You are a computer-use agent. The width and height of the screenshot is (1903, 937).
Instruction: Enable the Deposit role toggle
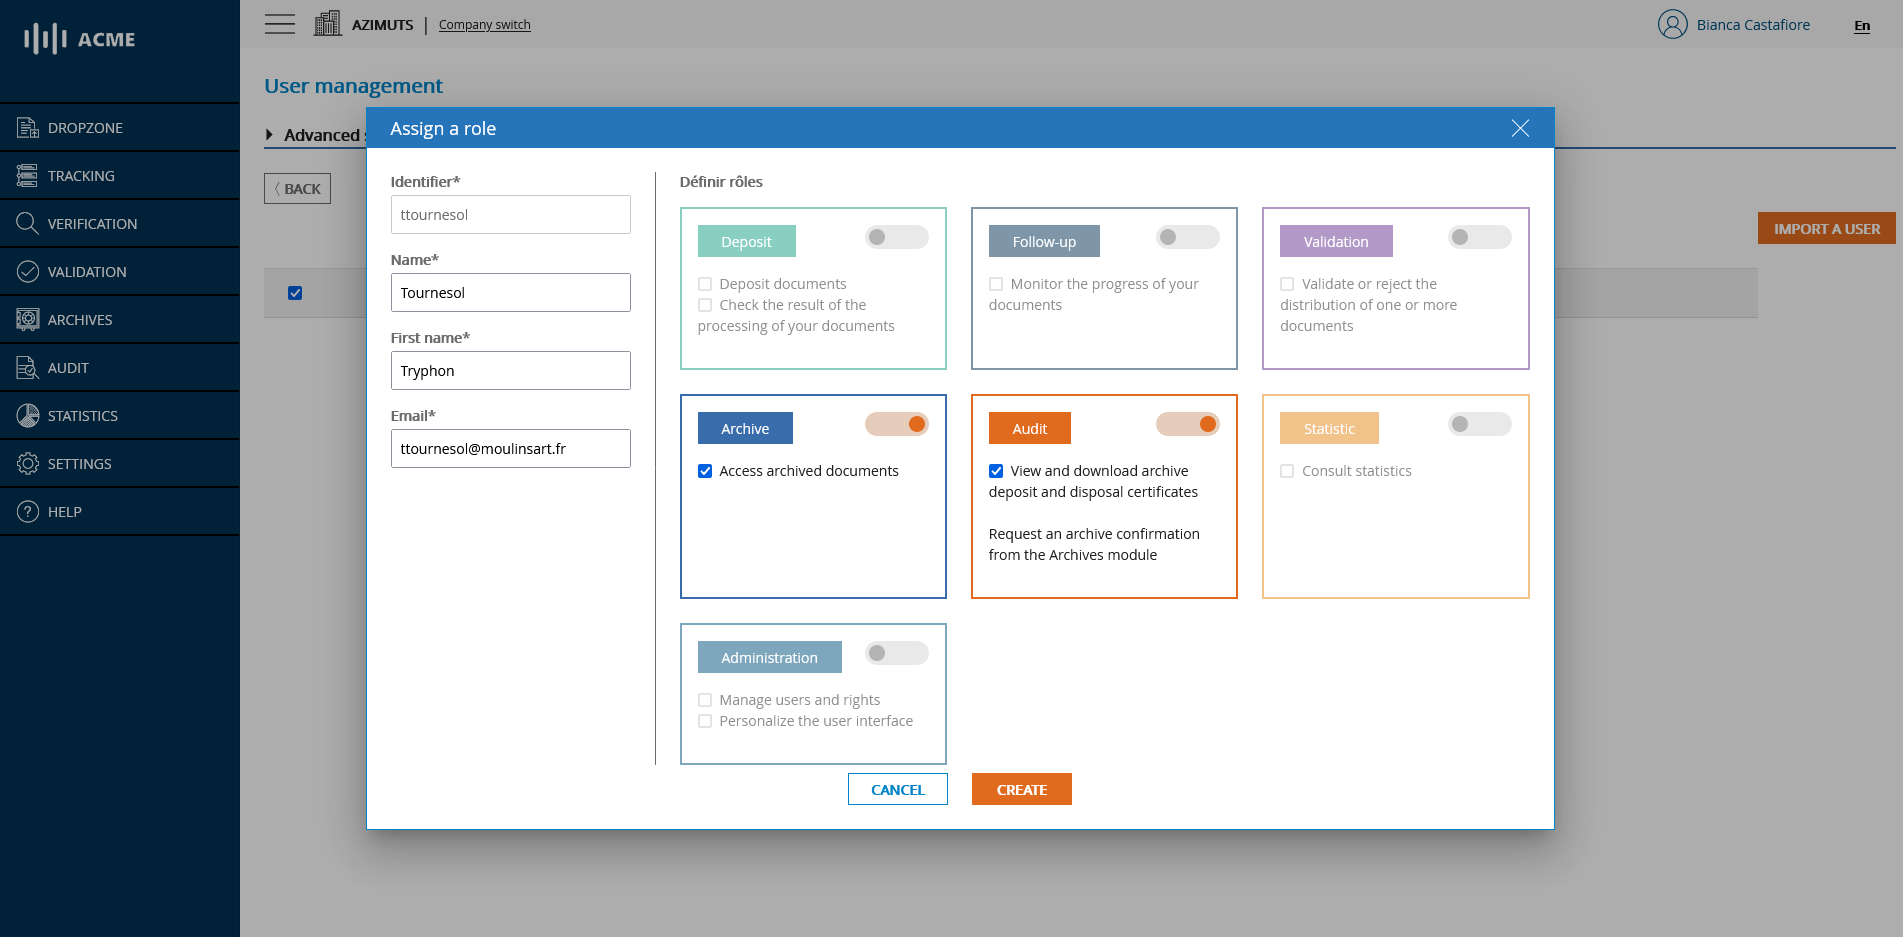click(x=896, y=237)
